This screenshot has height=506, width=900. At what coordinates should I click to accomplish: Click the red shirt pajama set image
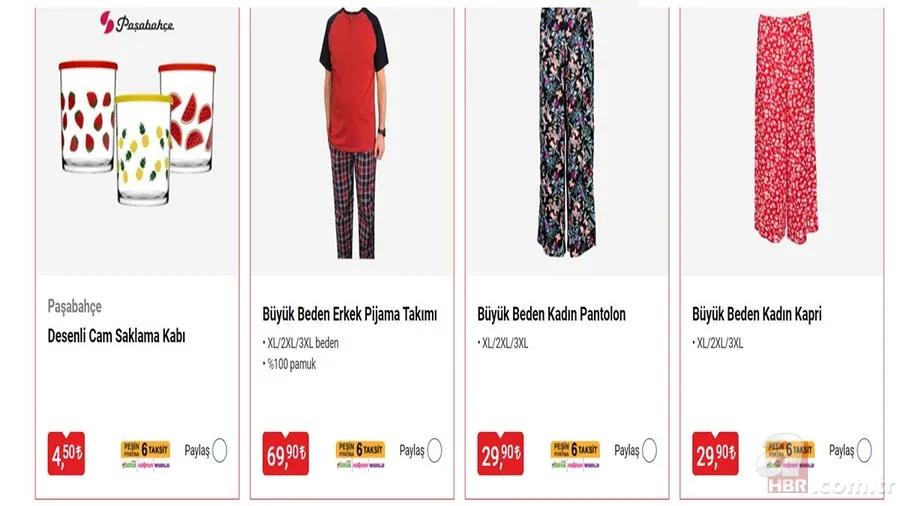coord(354,133)
